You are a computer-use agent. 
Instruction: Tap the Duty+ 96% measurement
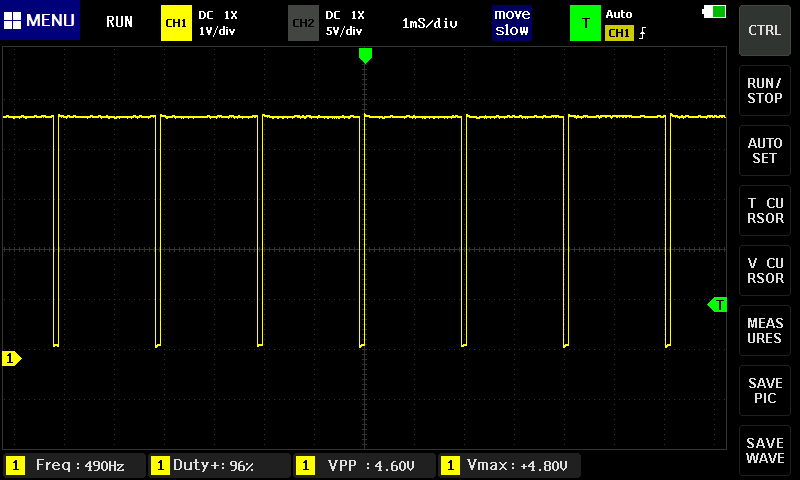point(219,465)
